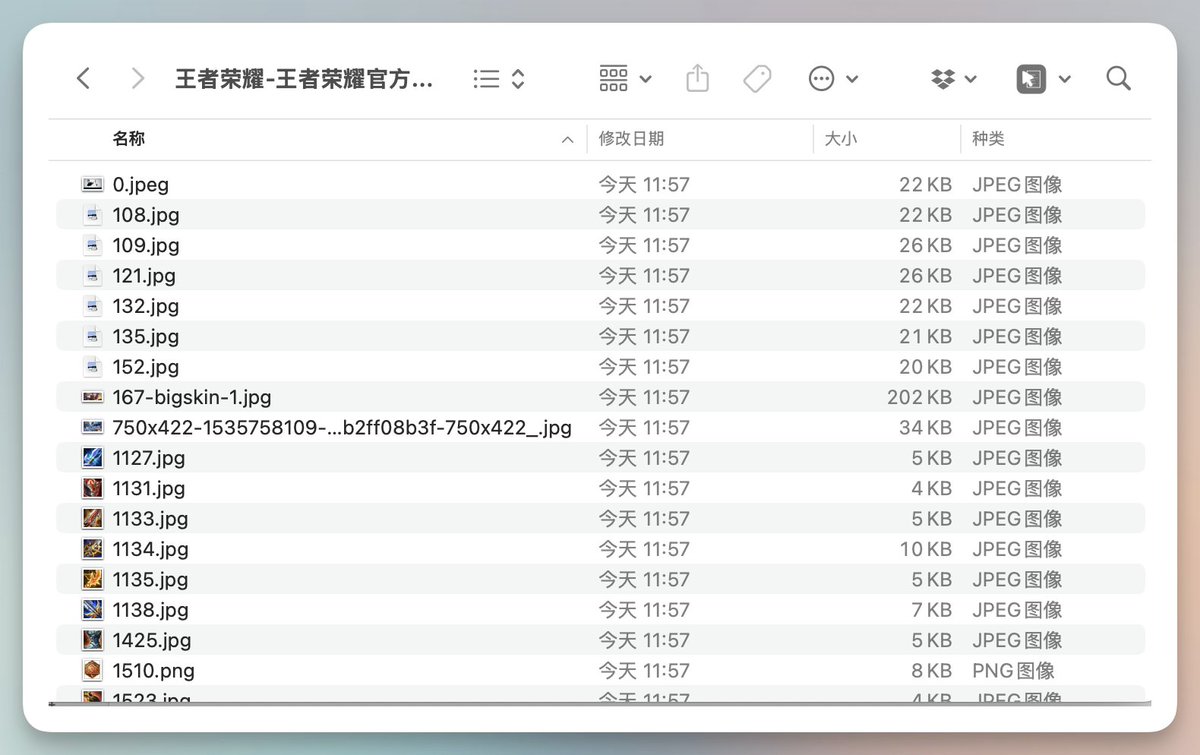Click the thumbnail icon of 1425.jpg
This screenshot has height=755, width=1200.
pos(93,640)
